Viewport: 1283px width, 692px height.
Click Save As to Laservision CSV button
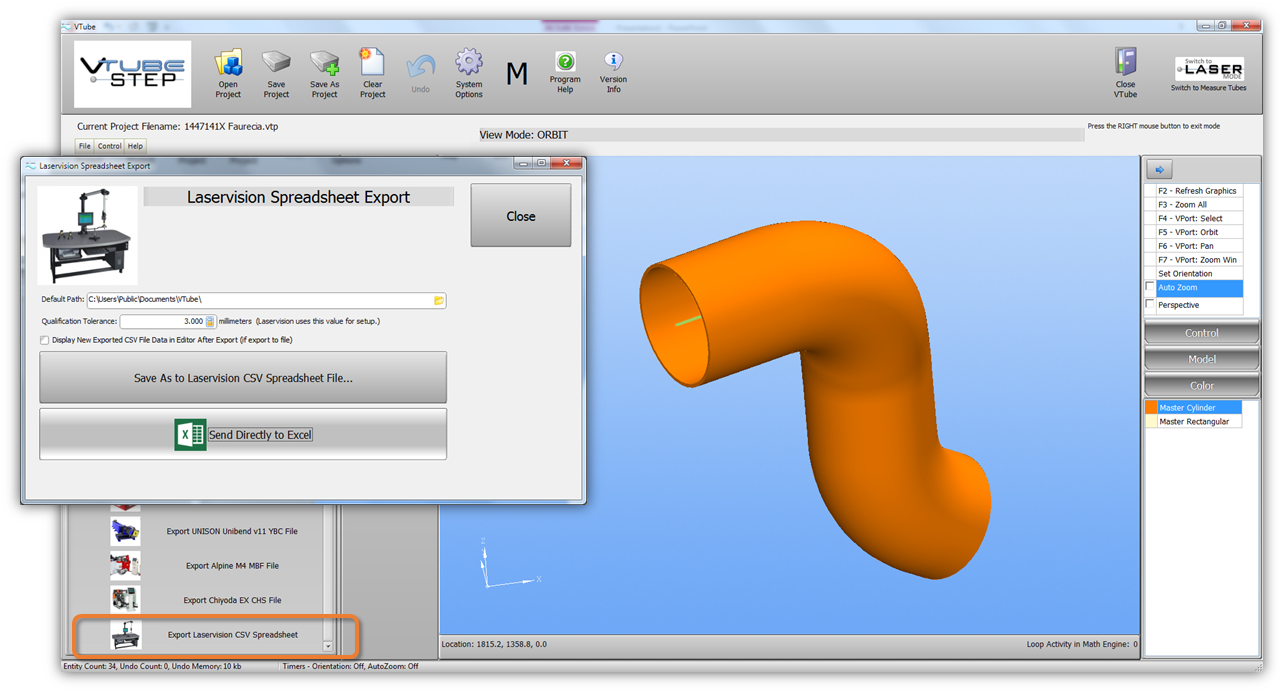[243, 378]
